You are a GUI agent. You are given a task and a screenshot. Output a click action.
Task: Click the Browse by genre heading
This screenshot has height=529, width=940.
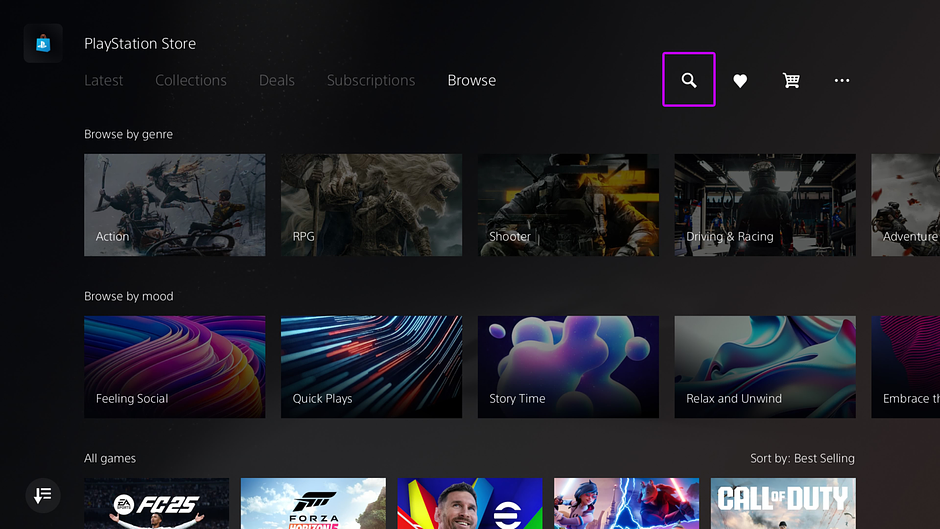(128, 134)
